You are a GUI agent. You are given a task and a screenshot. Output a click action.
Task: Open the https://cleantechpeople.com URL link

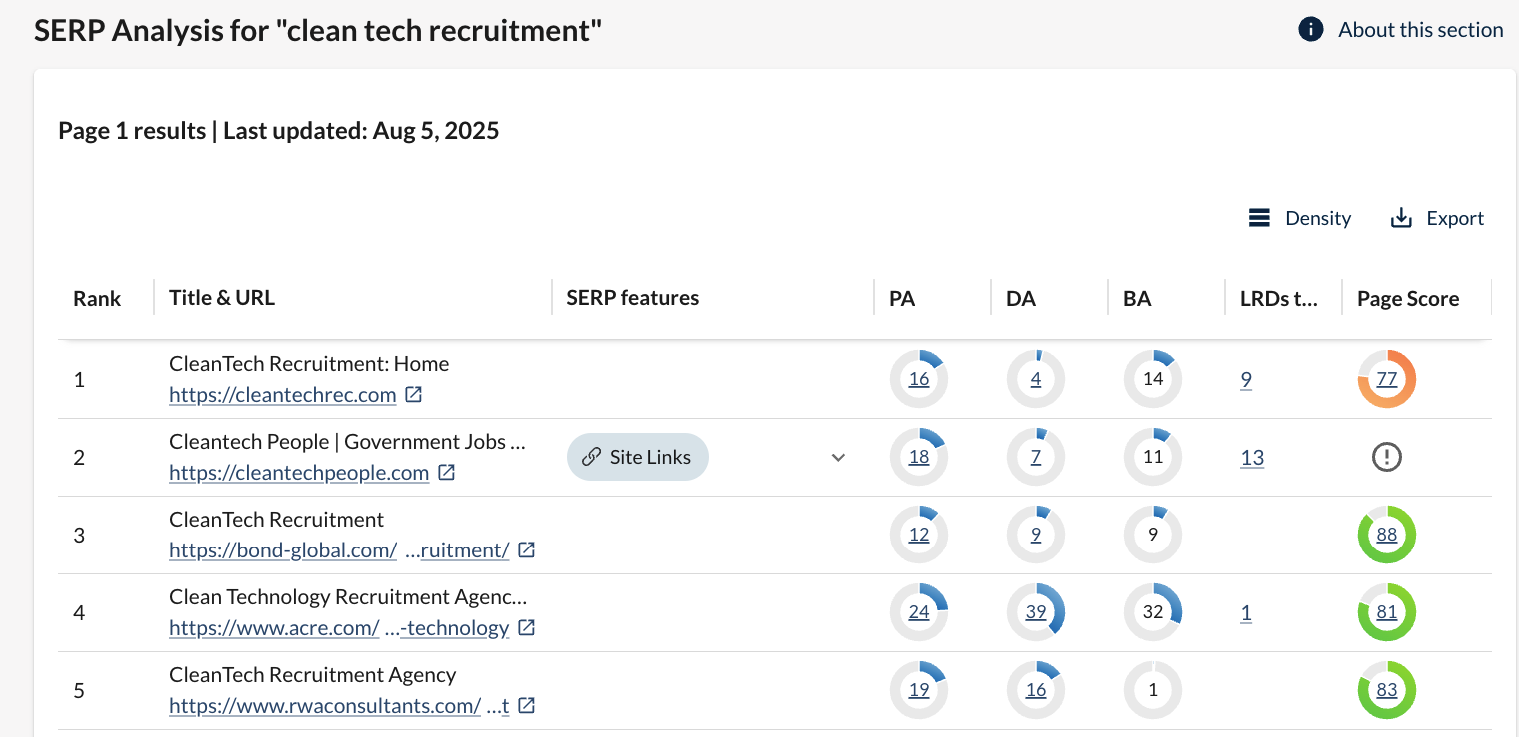[x=299, y=473]
